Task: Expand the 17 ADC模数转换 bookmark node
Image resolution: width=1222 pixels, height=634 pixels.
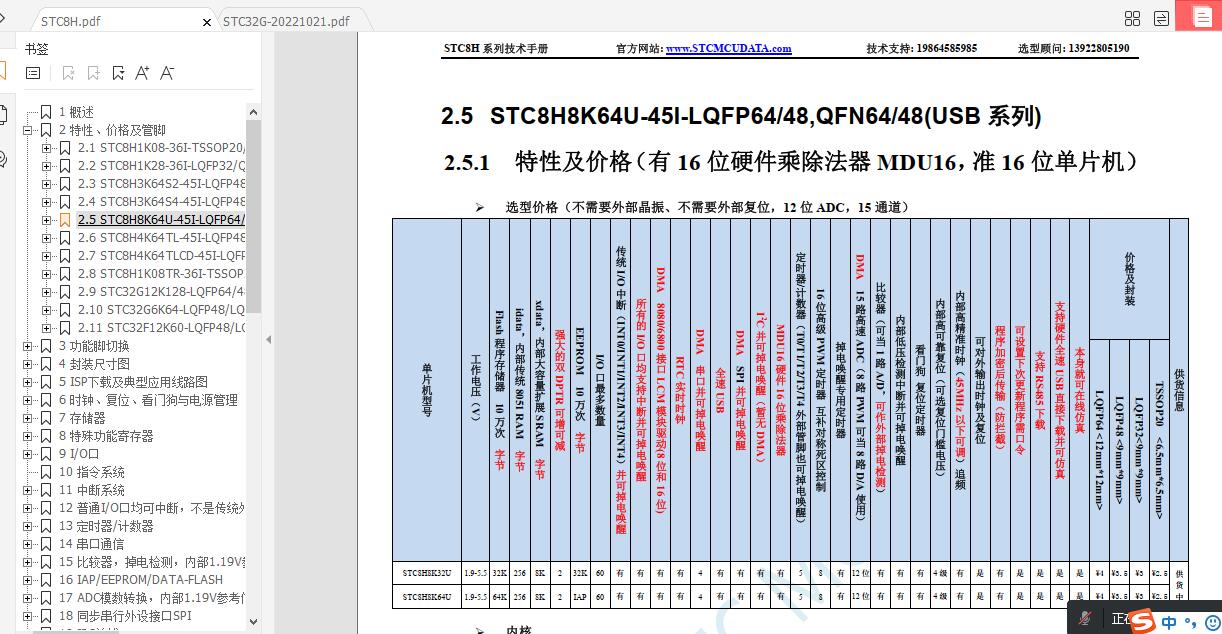Action: pyautogui.click(x=27, y=598)
